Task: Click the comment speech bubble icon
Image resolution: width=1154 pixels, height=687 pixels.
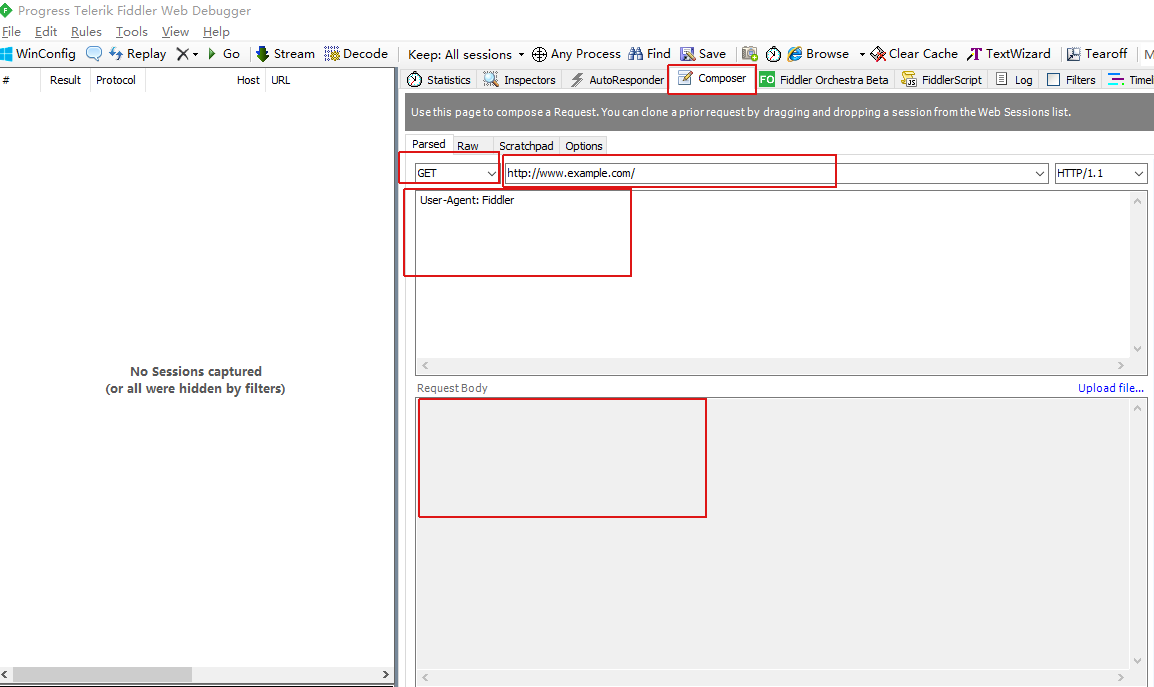Action: click(94, 54)
